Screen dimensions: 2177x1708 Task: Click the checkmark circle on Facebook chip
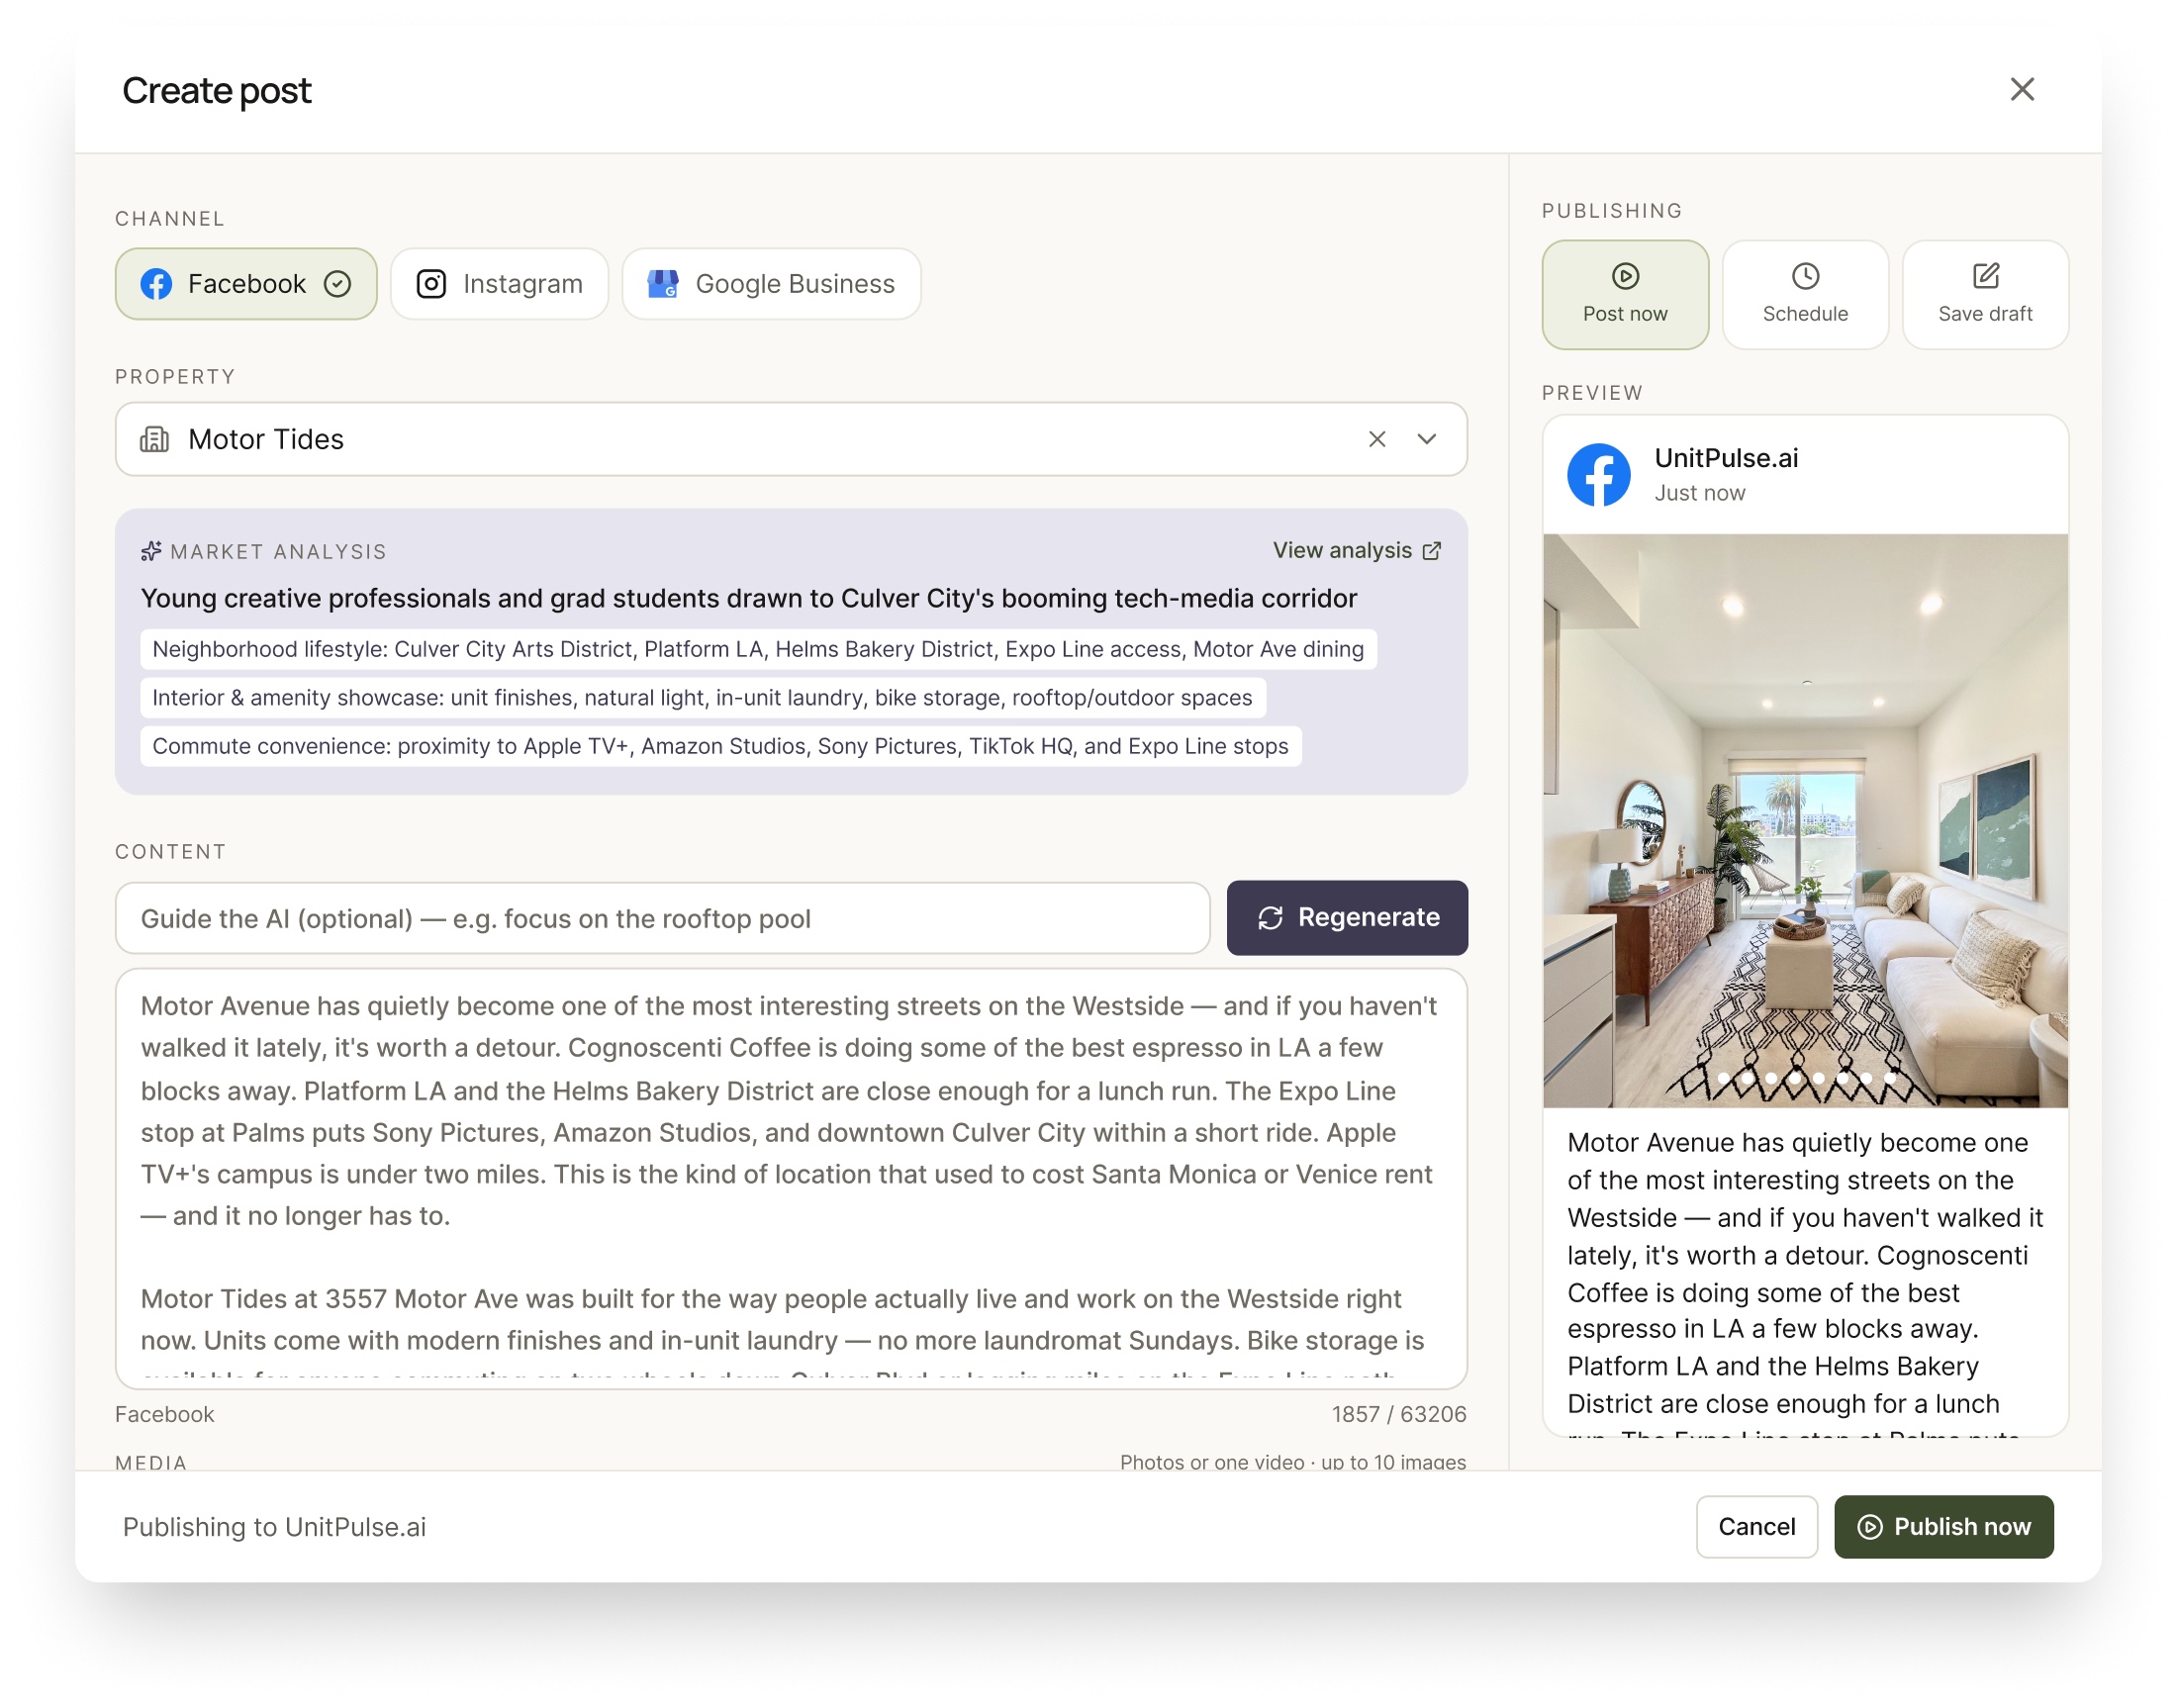click(338, 284)
